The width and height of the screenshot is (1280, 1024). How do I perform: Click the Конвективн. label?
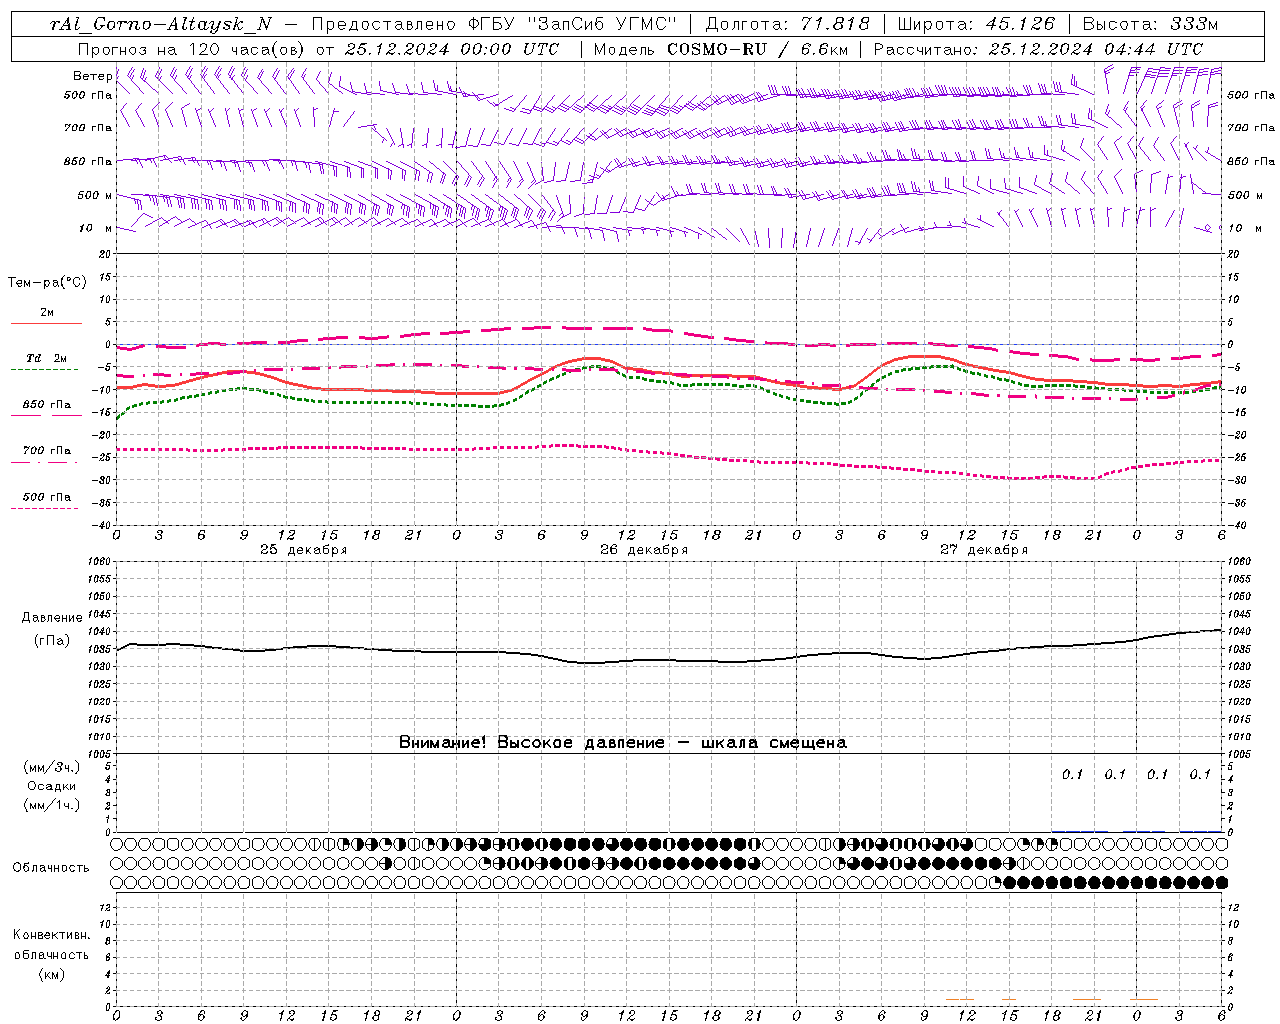(51, 935)
